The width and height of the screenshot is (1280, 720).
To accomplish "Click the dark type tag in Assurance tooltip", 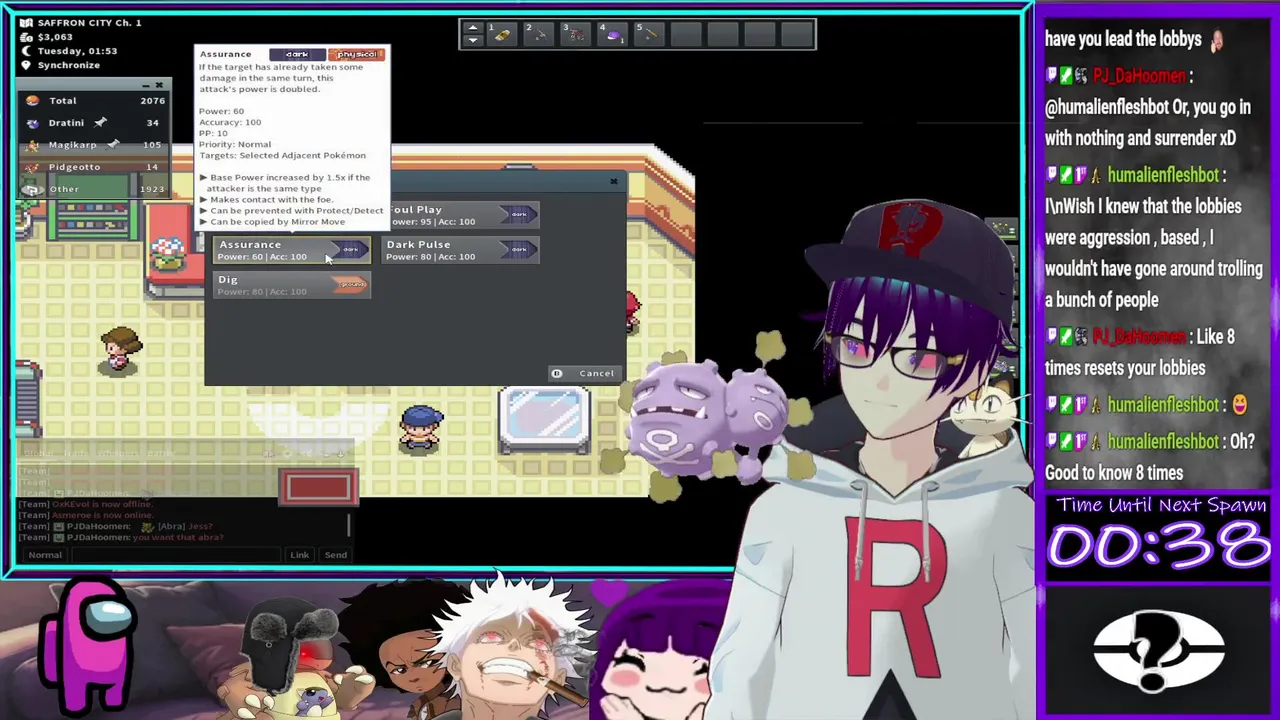I will 297,54.
